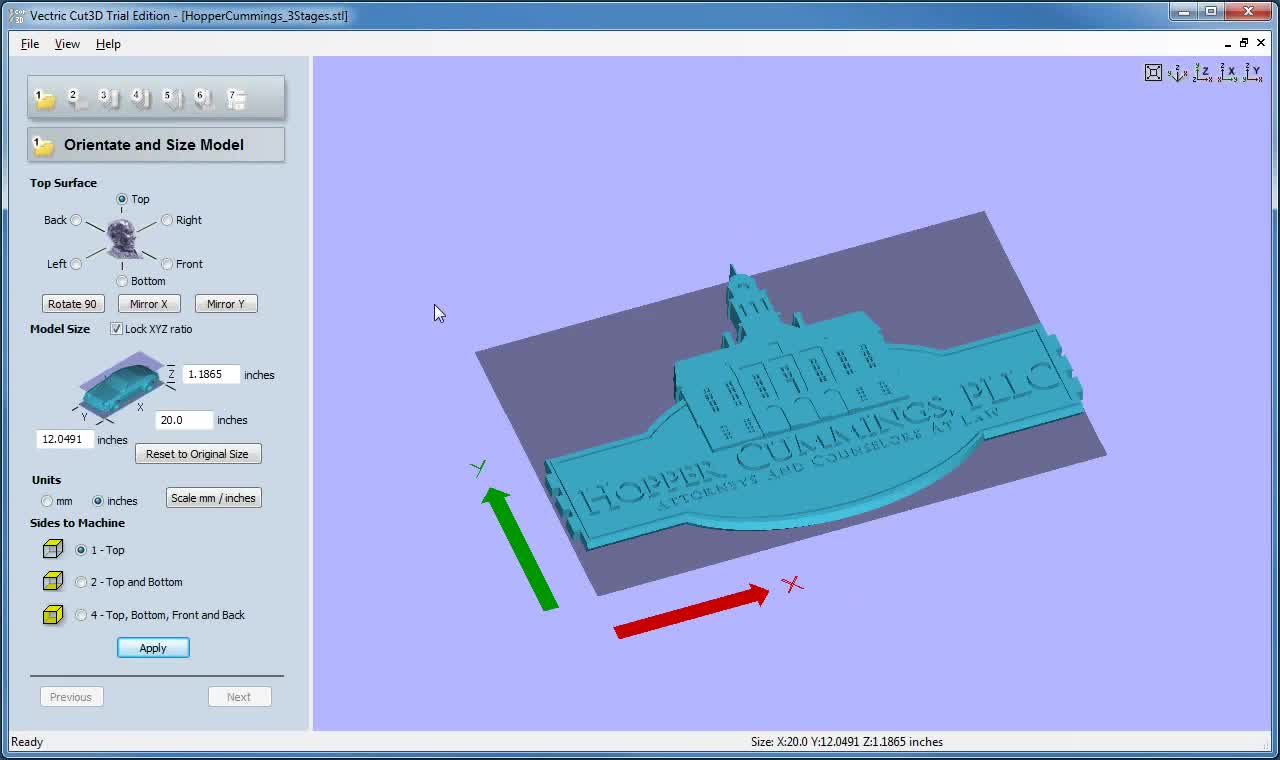The height and width of the screenshot is (760, 1280).
Task: Click the green Y axis arrow
Action: [x=519, y=548]
